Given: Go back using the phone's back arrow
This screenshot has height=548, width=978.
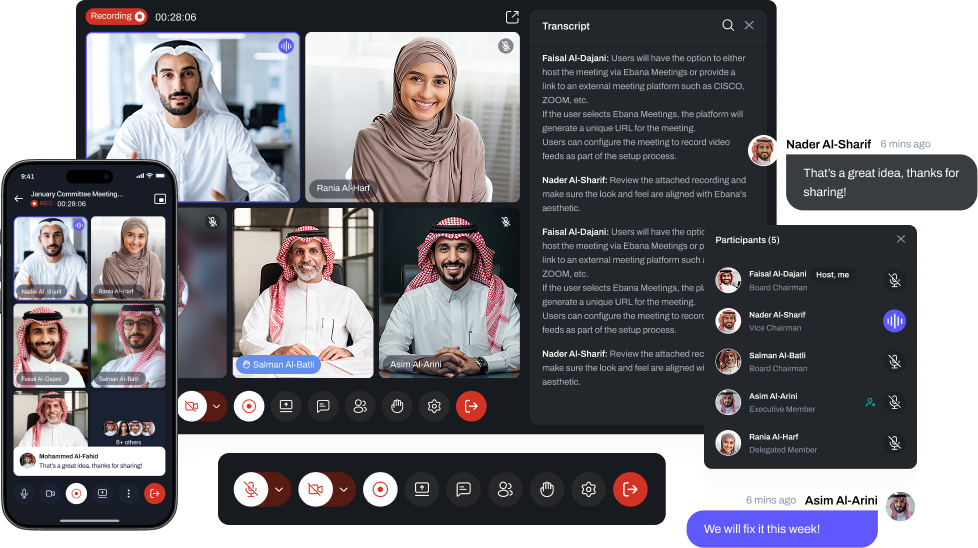Looking at the screenshot, I should (19, 199).
